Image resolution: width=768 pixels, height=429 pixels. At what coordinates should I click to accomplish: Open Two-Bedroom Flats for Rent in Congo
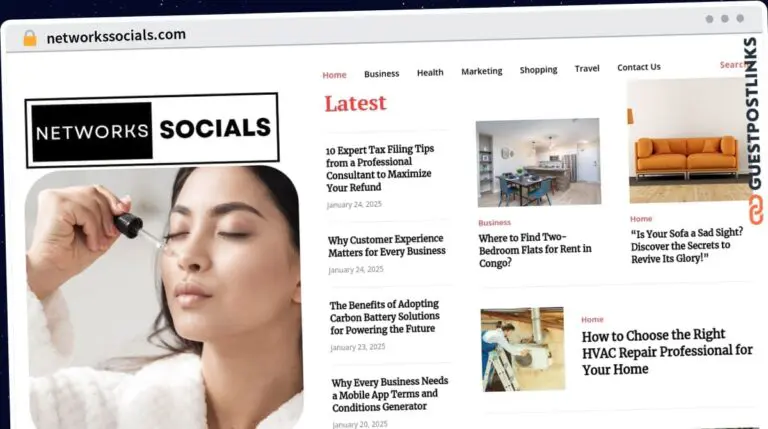tap(535, 250)
